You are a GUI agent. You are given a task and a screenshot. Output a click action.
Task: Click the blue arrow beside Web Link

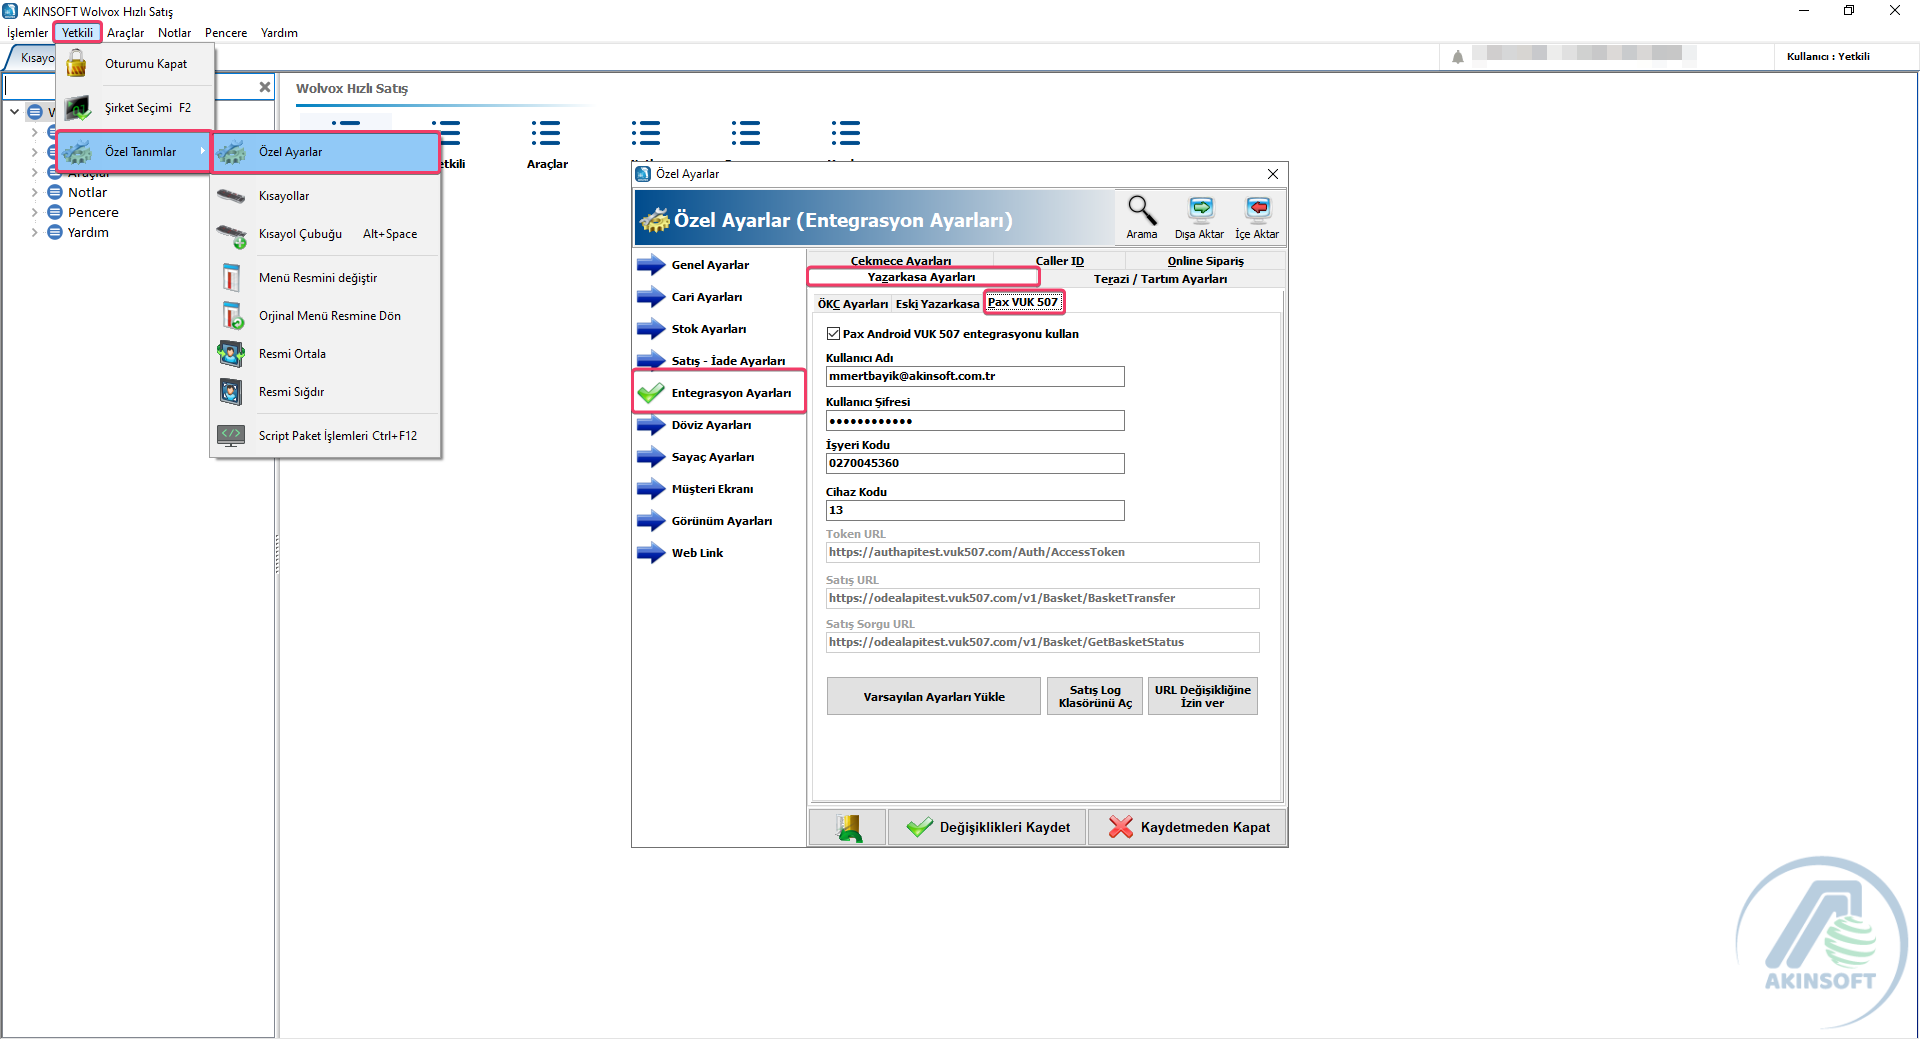tap(651, 553)
